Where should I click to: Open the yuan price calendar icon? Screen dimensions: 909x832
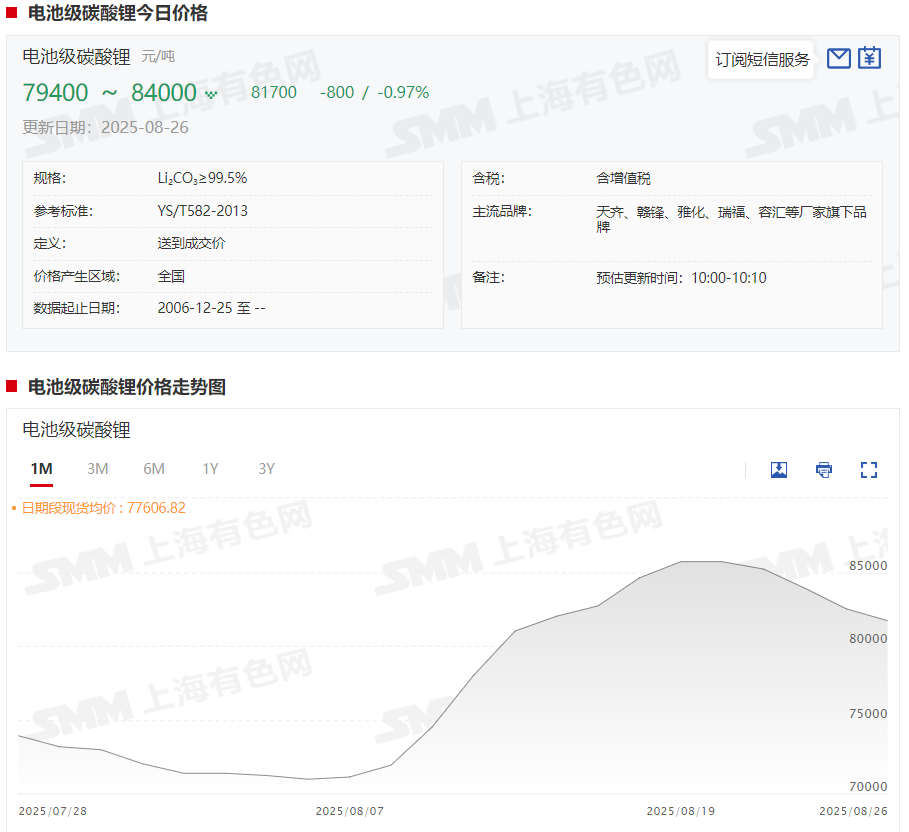click(870, 58)
